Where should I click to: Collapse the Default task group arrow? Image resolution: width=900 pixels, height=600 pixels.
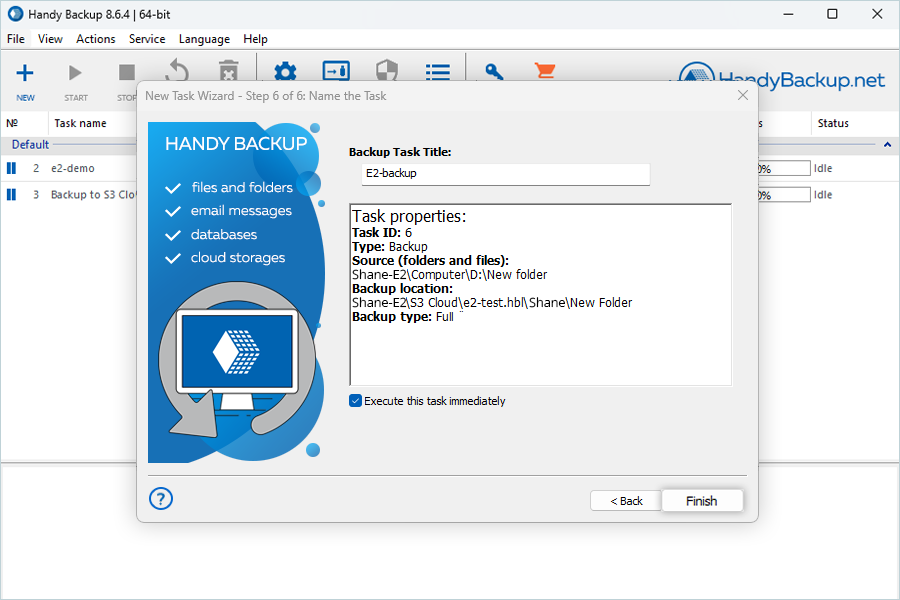[887, 145]
